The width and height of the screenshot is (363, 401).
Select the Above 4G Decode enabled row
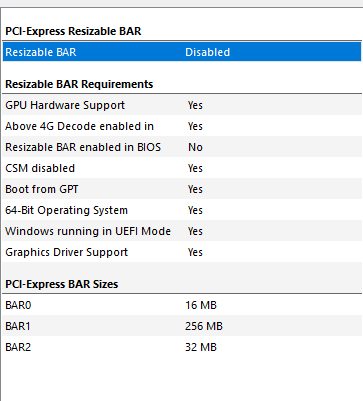pos(182,126)
